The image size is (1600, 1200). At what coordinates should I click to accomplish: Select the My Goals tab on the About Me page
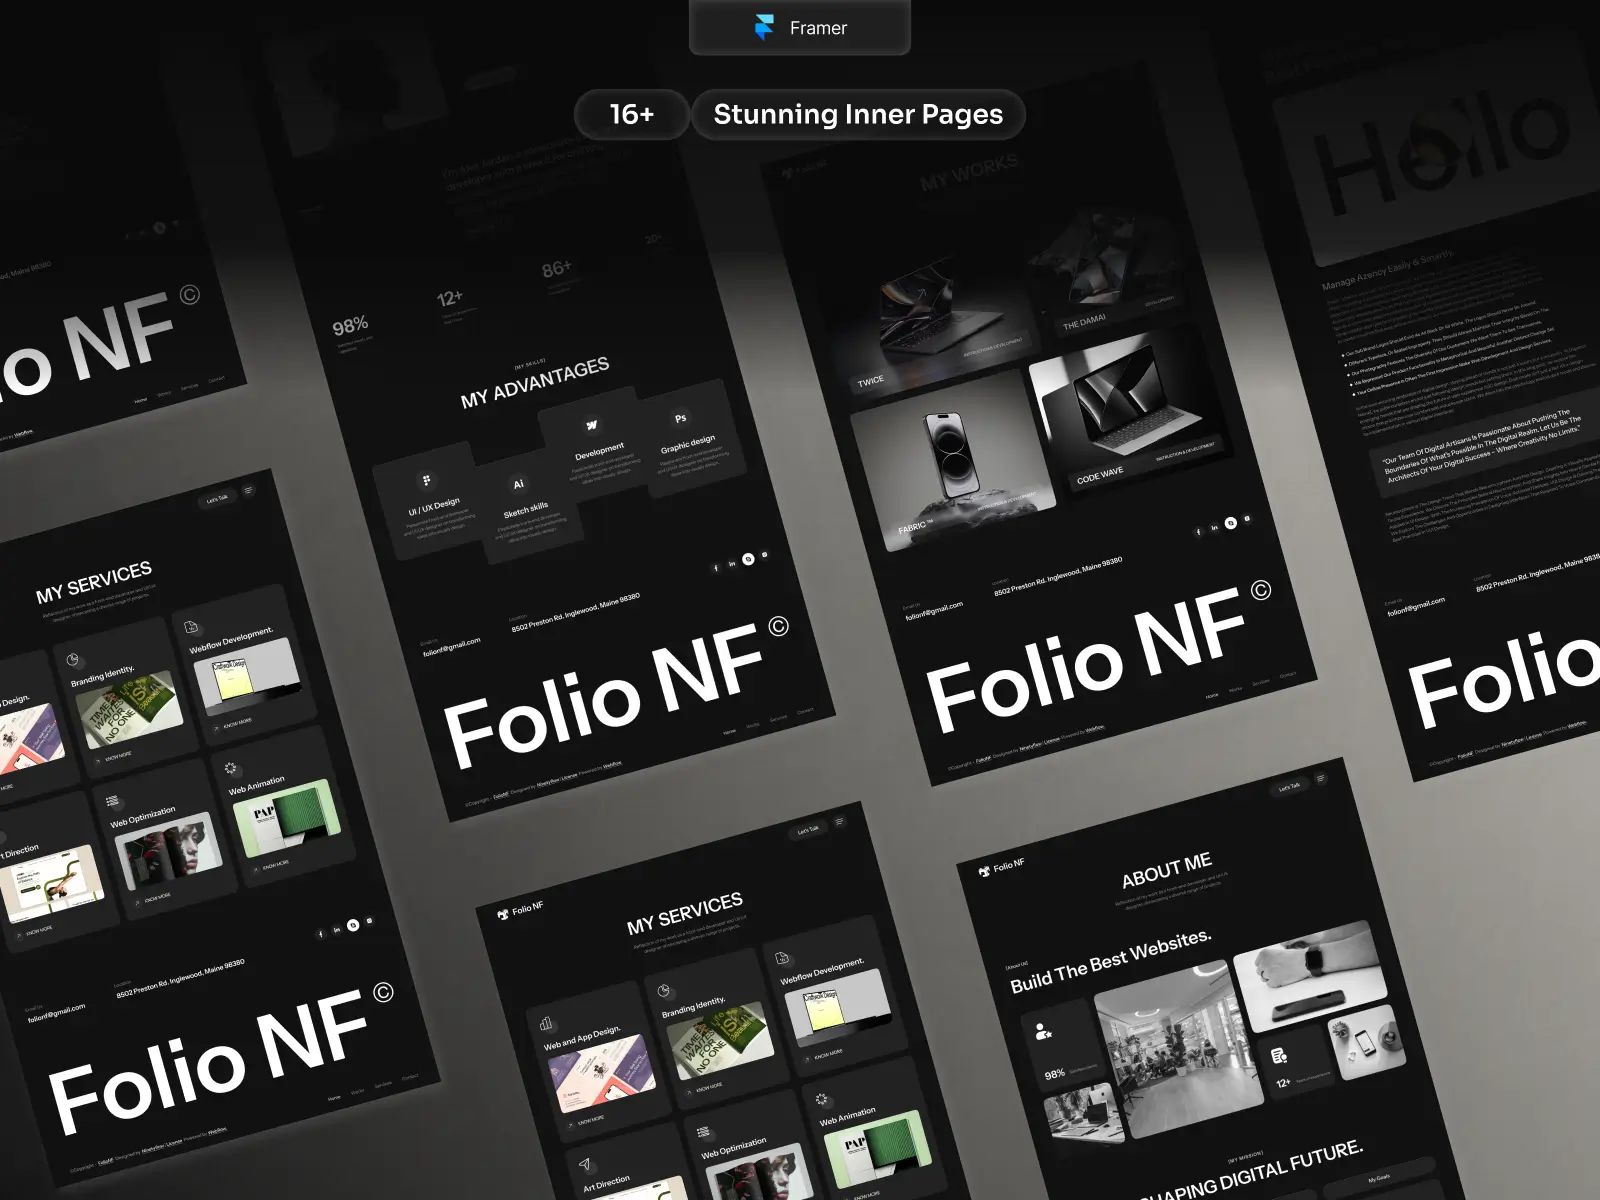(x=1379, y=1178)
